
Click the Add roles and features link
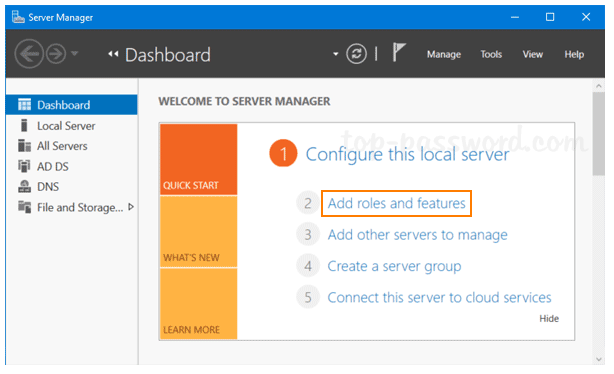tap(396, 203)
